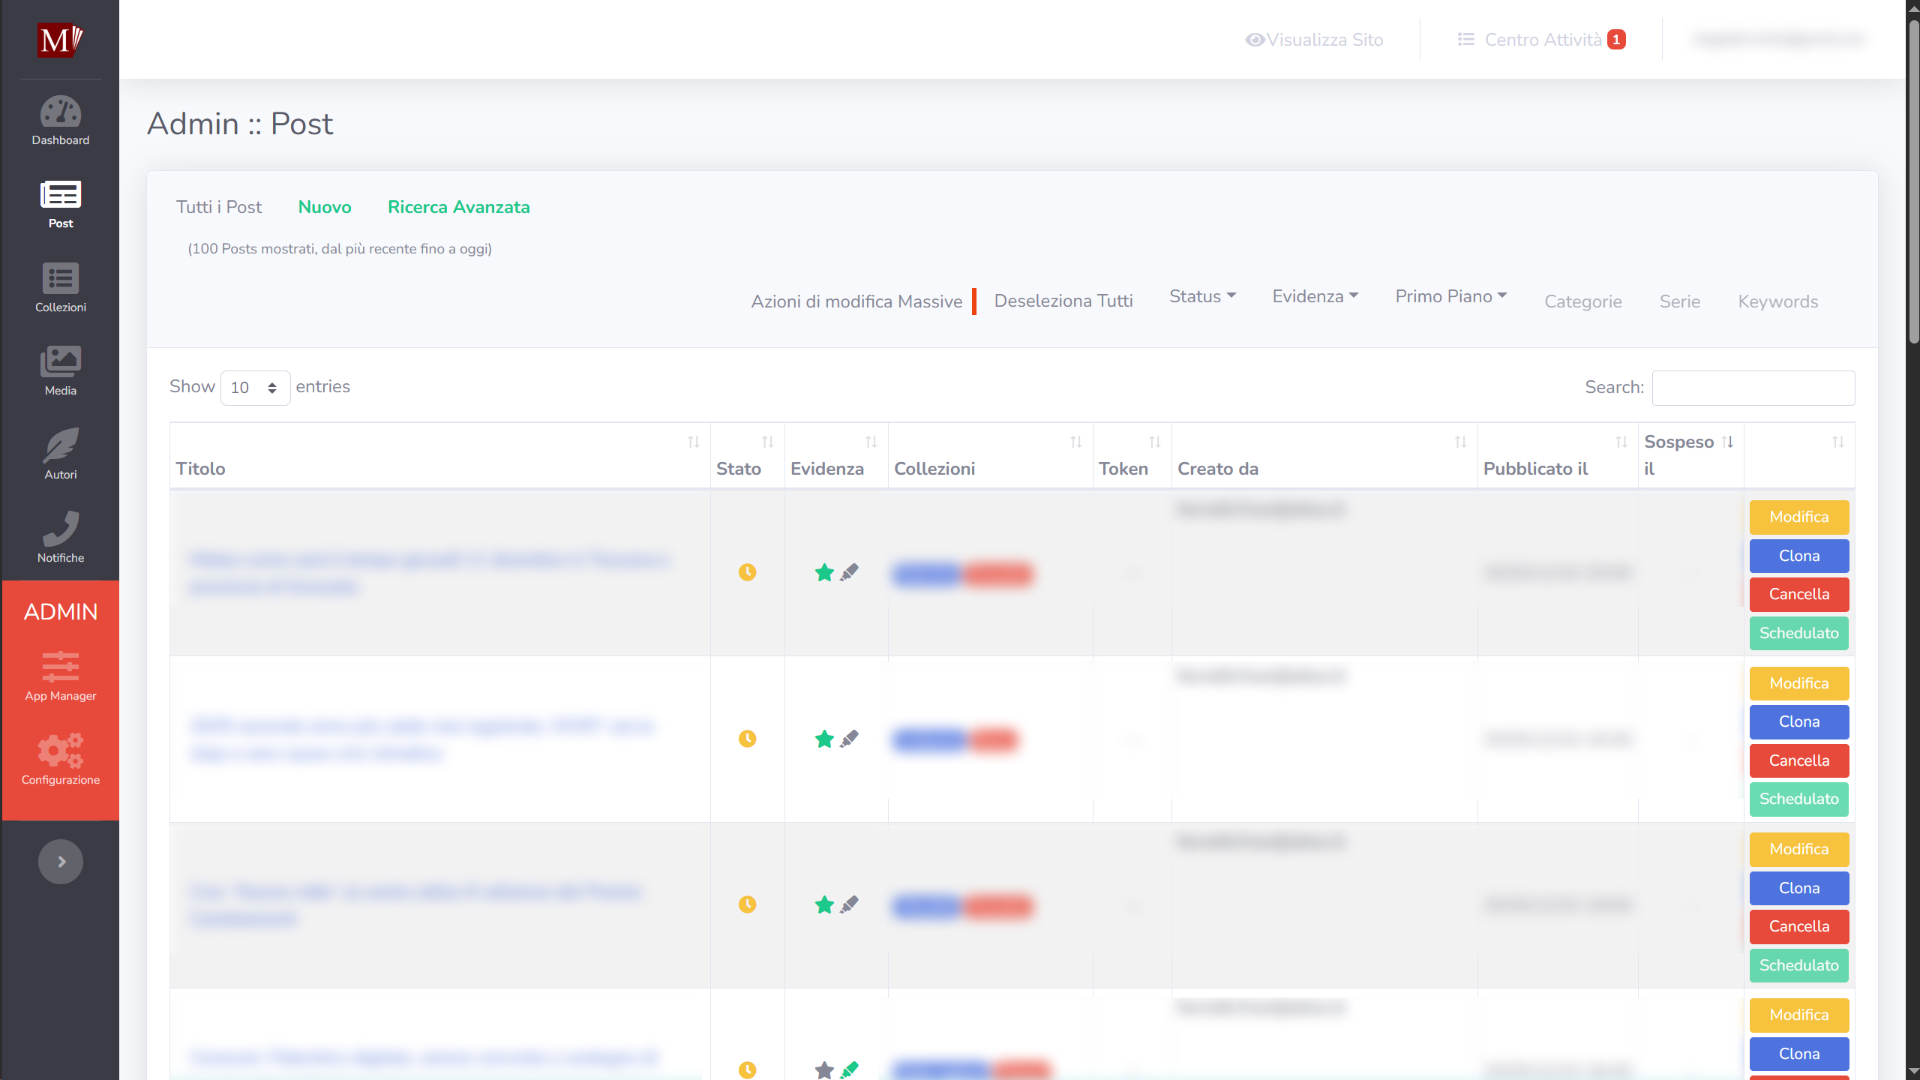Open the Show entries count selector
The image size is (1920, 1080).
[255, 388]
